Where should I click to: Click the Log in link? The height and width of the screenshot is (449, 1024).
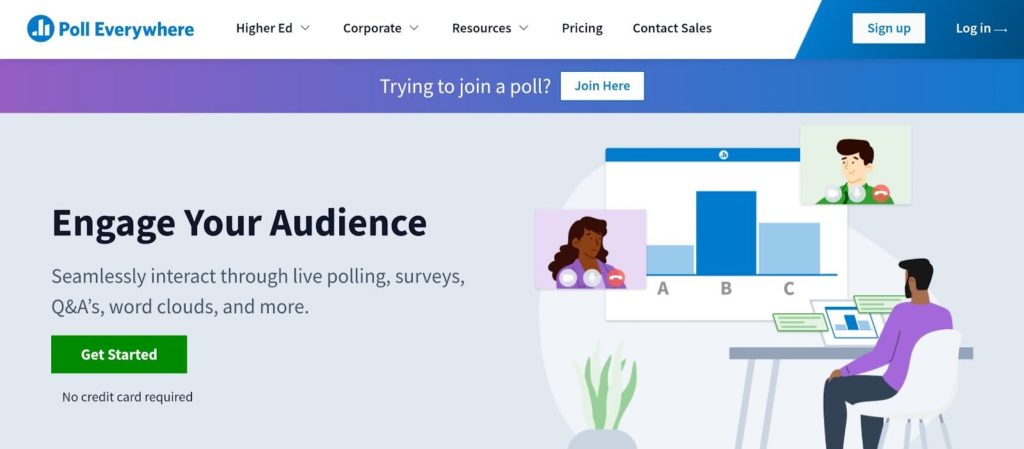(x=981, y=28)
